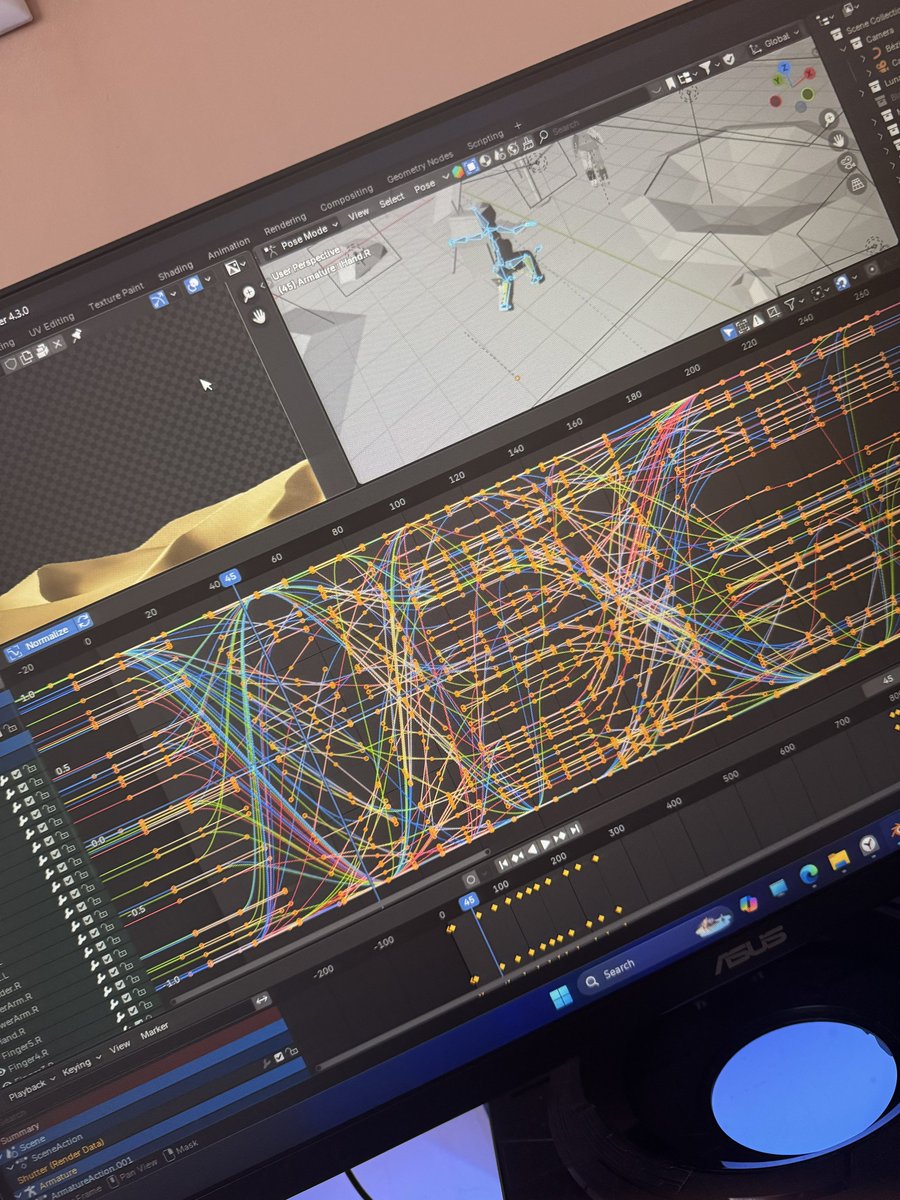The width and height of the screenshot is (900, 1200).
Task: Toggle Normalize in the graph editor
Action: pos(40,637)
